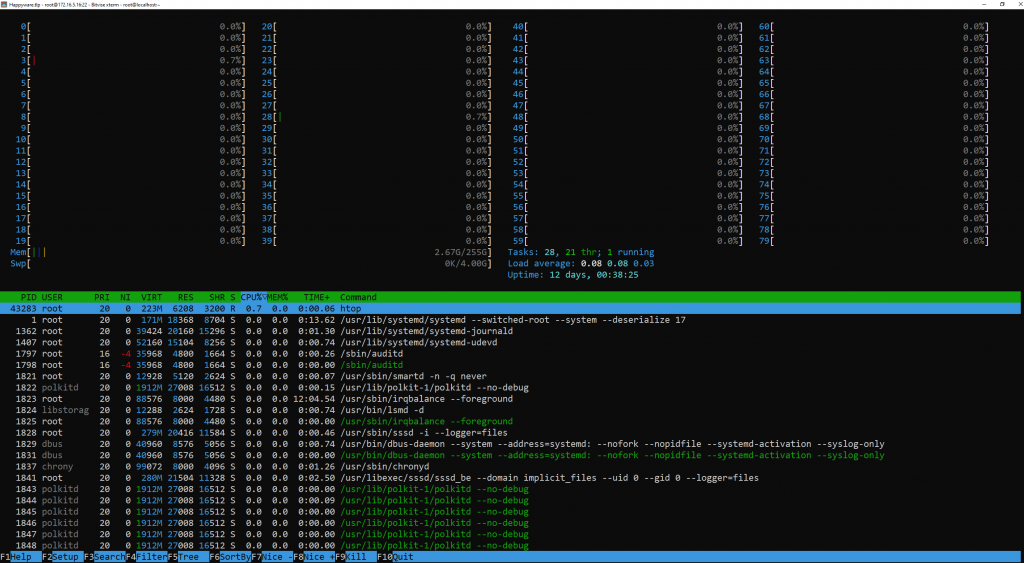Screen dimensions: 1024x563
Task: Select dbus-daemon thread row PID 1831
Action: pos(512,455)
